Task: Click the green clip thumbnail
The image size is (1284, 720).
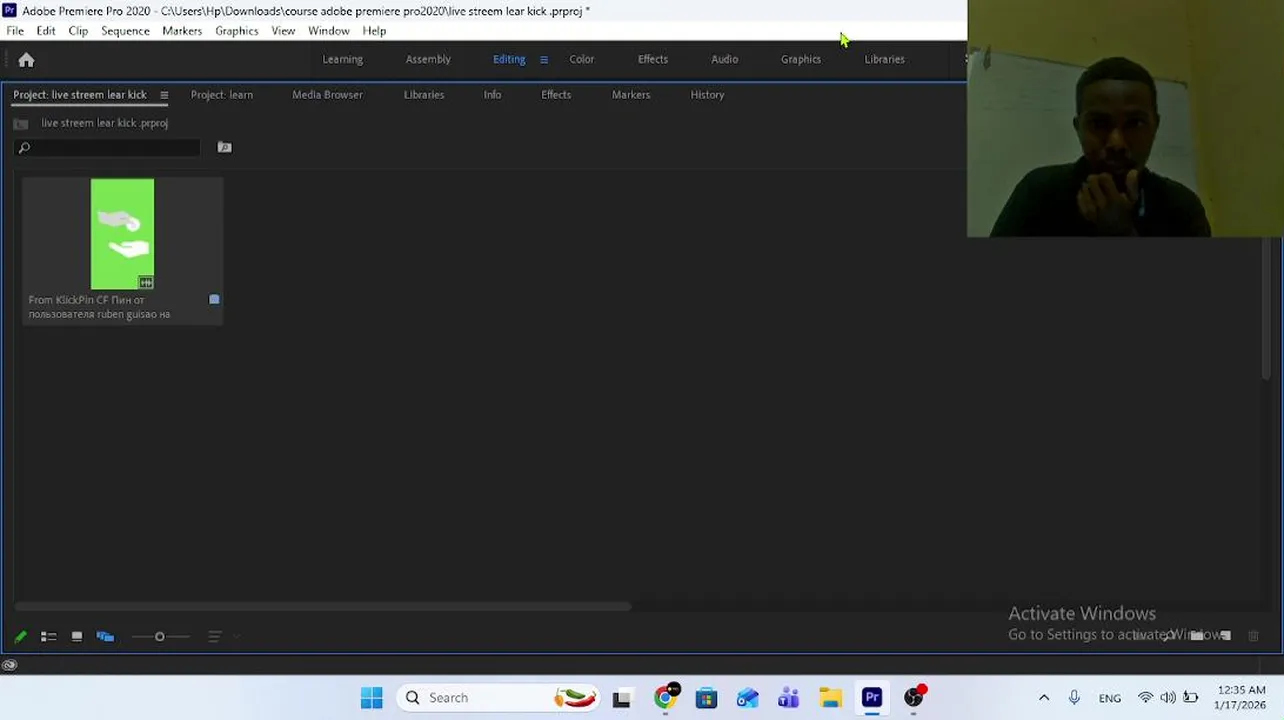Action: click(122, 234)
